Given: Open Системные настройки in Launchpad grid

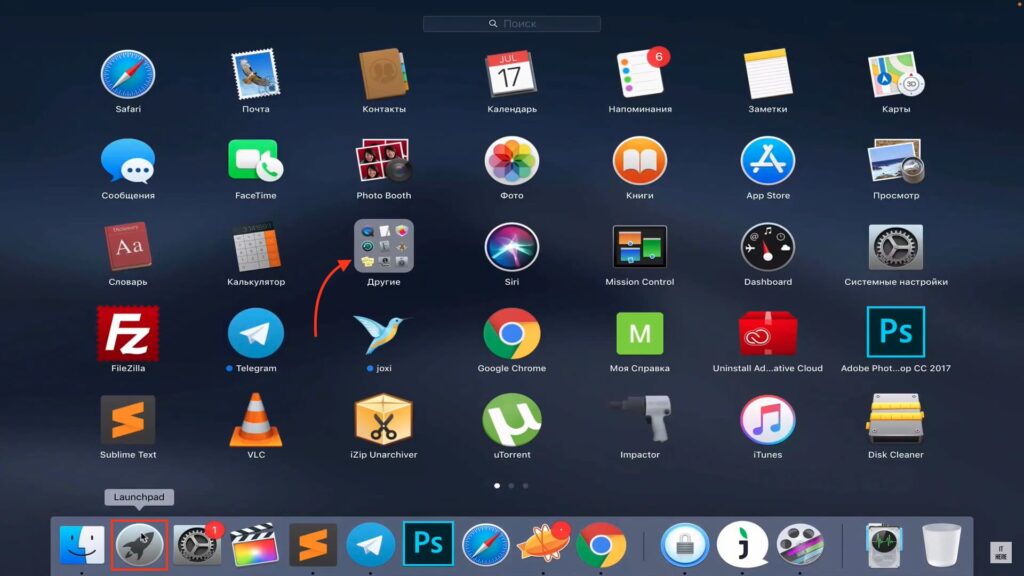Looking at the screenshot, I should (896, 247).
